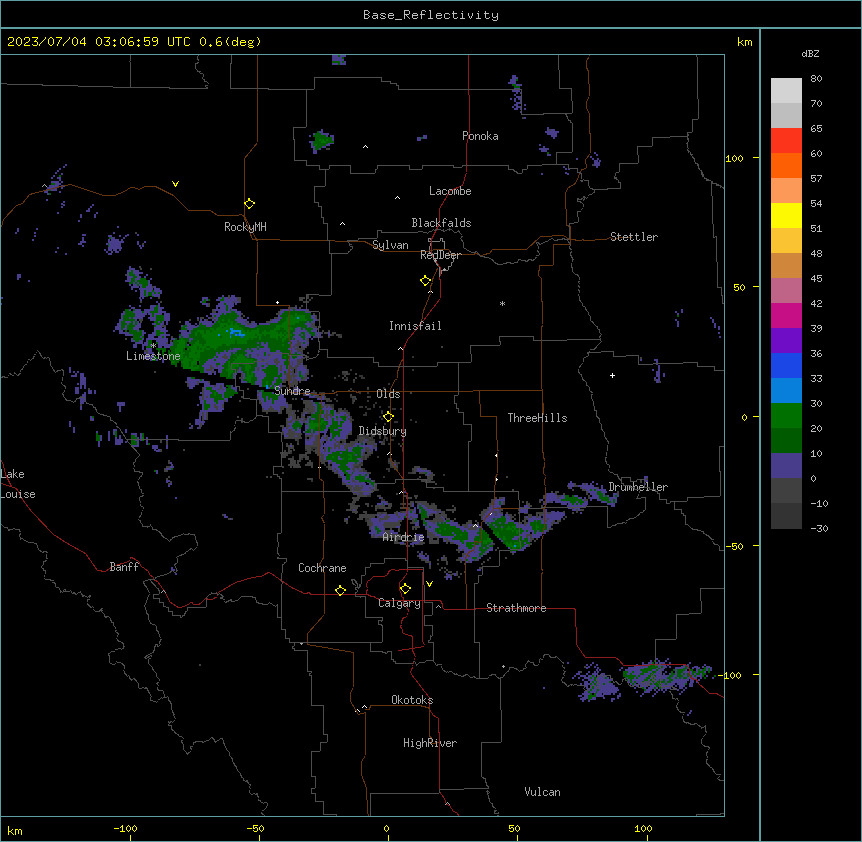Click the Vulcan label
This screenshot has width=862, height=842.
pos(542,792)
